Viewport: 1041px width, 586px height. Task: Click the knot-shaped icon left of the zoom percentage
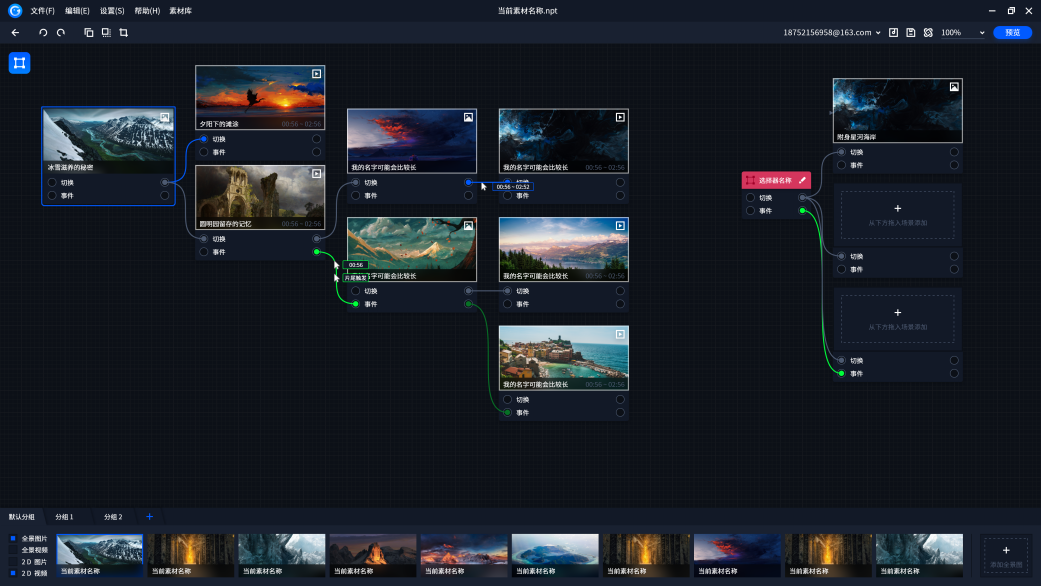(x=928, y=32)
